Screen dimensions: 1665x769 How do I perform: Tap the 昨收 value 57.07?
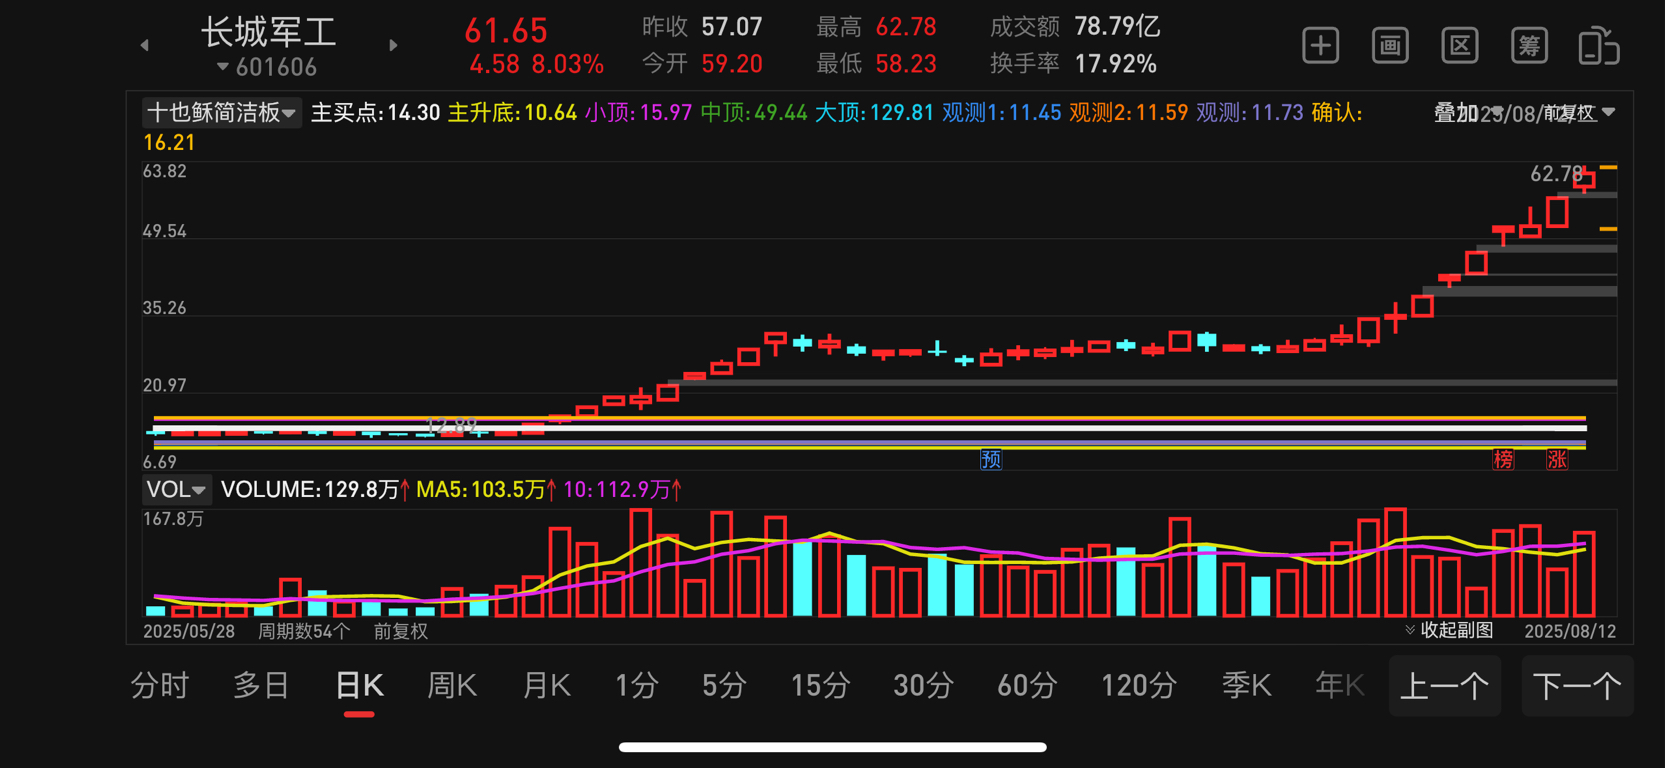tap(732, 27)
